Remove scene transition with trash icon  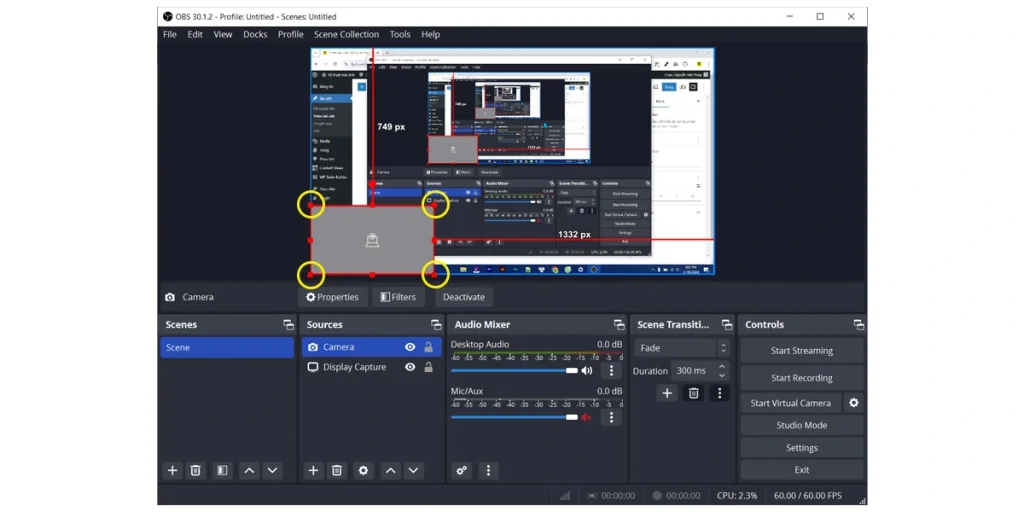(x=694, y=393)
